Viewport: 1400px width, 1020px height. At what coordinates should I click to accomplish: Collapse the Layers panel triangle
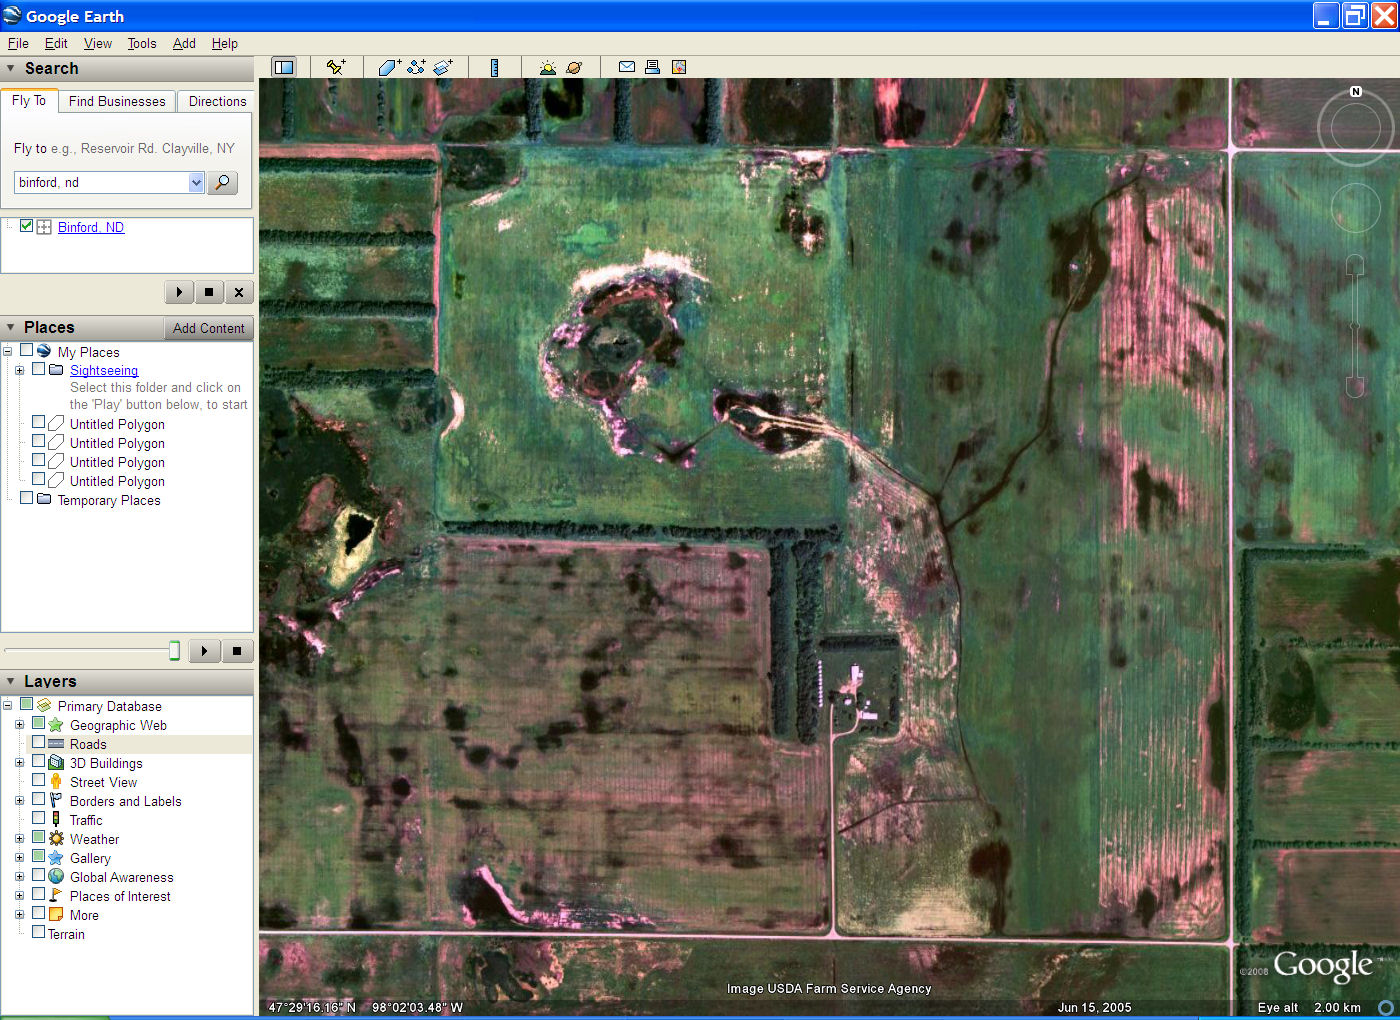(11, 681)
